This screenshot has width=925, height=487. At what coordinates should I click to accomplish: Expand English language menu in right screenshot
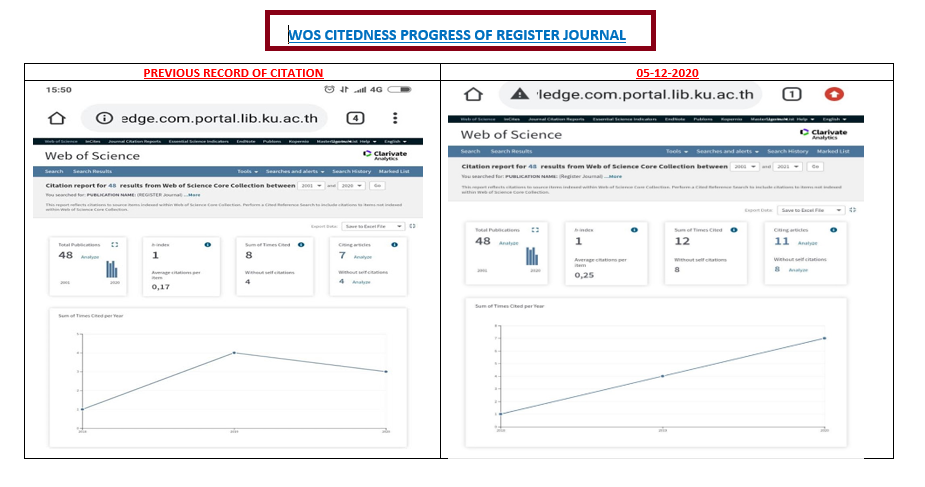(834, 119)
